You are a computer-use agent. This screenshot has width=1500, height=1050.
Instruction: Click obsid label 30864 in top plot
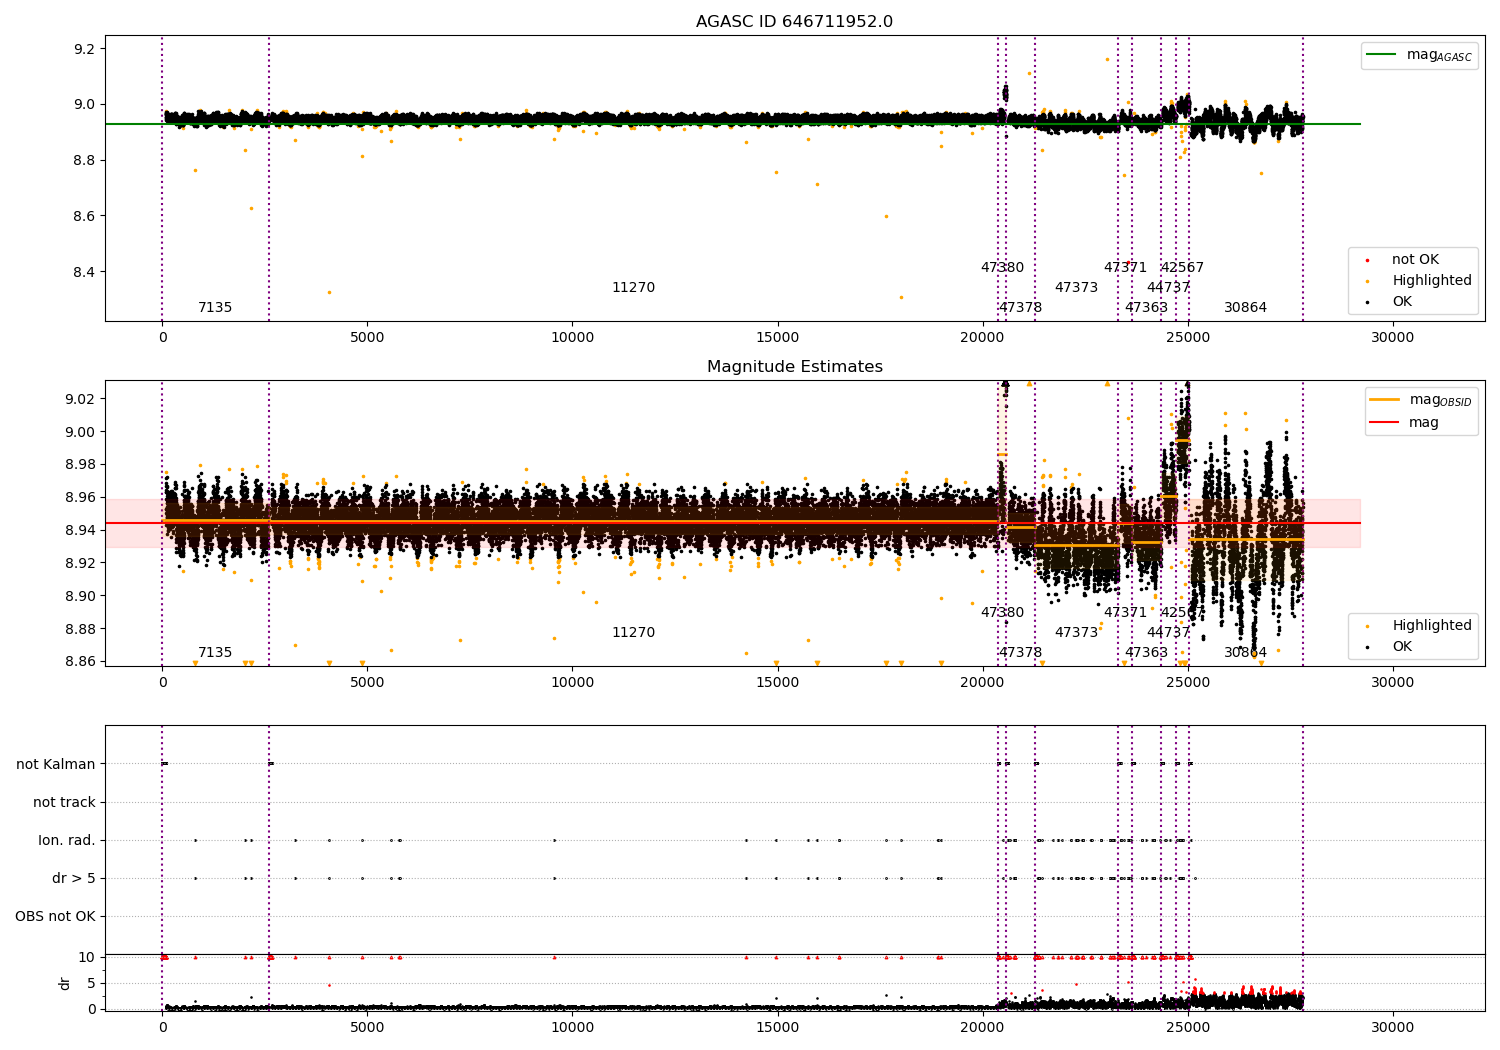tap(1245, 308)
